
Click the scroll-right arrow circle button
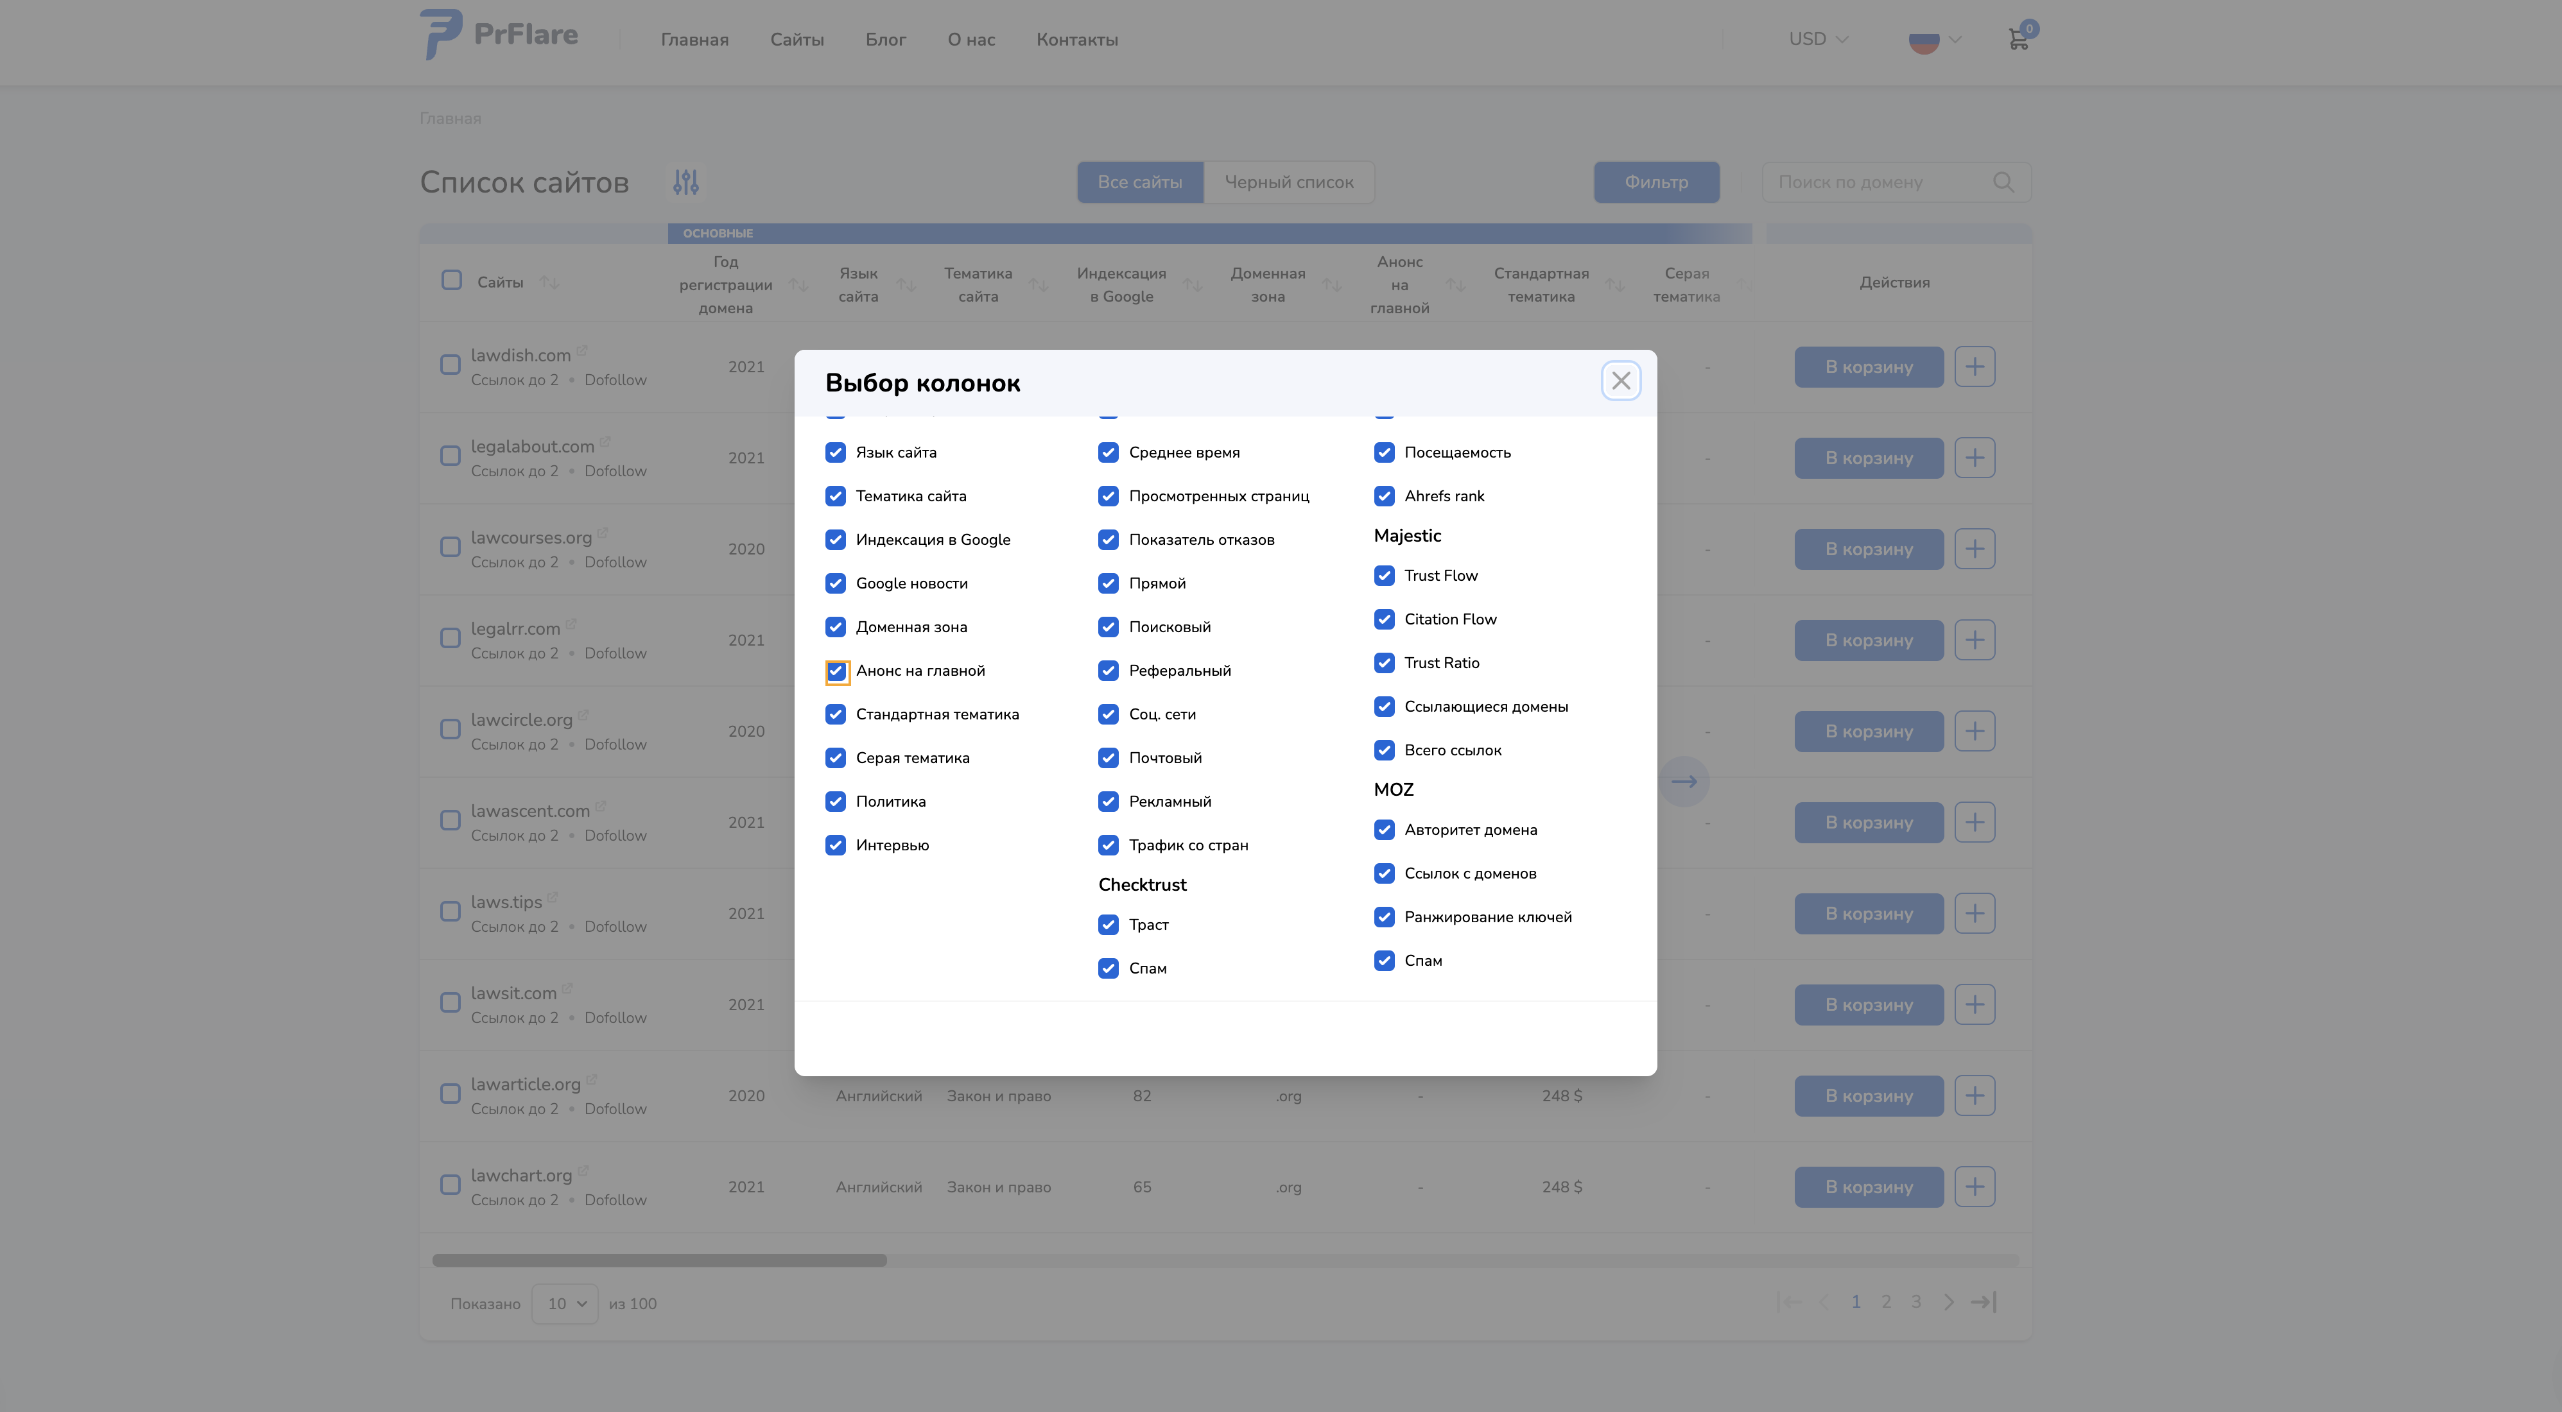point(1684,781)
